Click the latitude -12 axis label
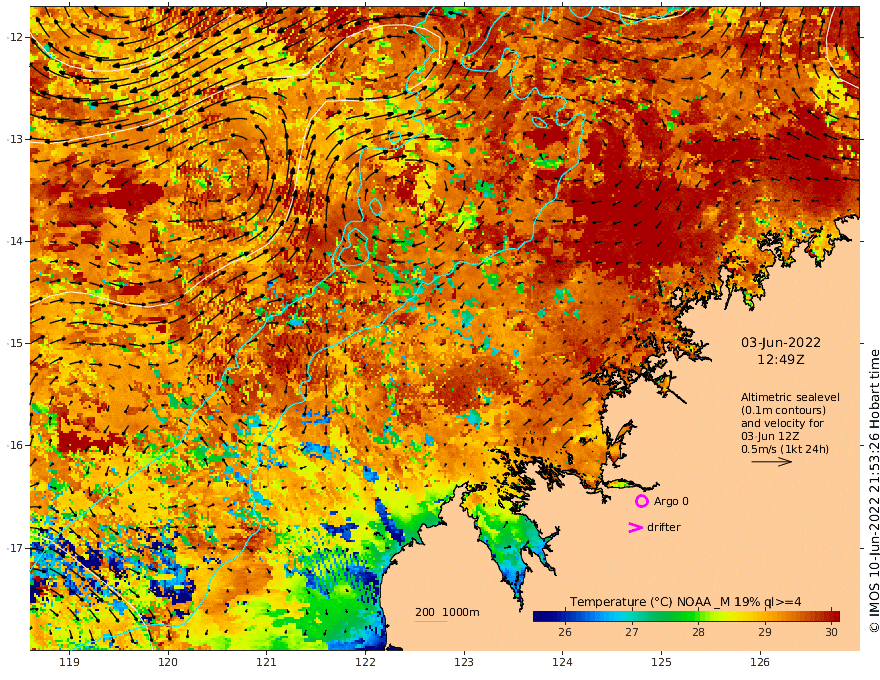 [15, 37]
